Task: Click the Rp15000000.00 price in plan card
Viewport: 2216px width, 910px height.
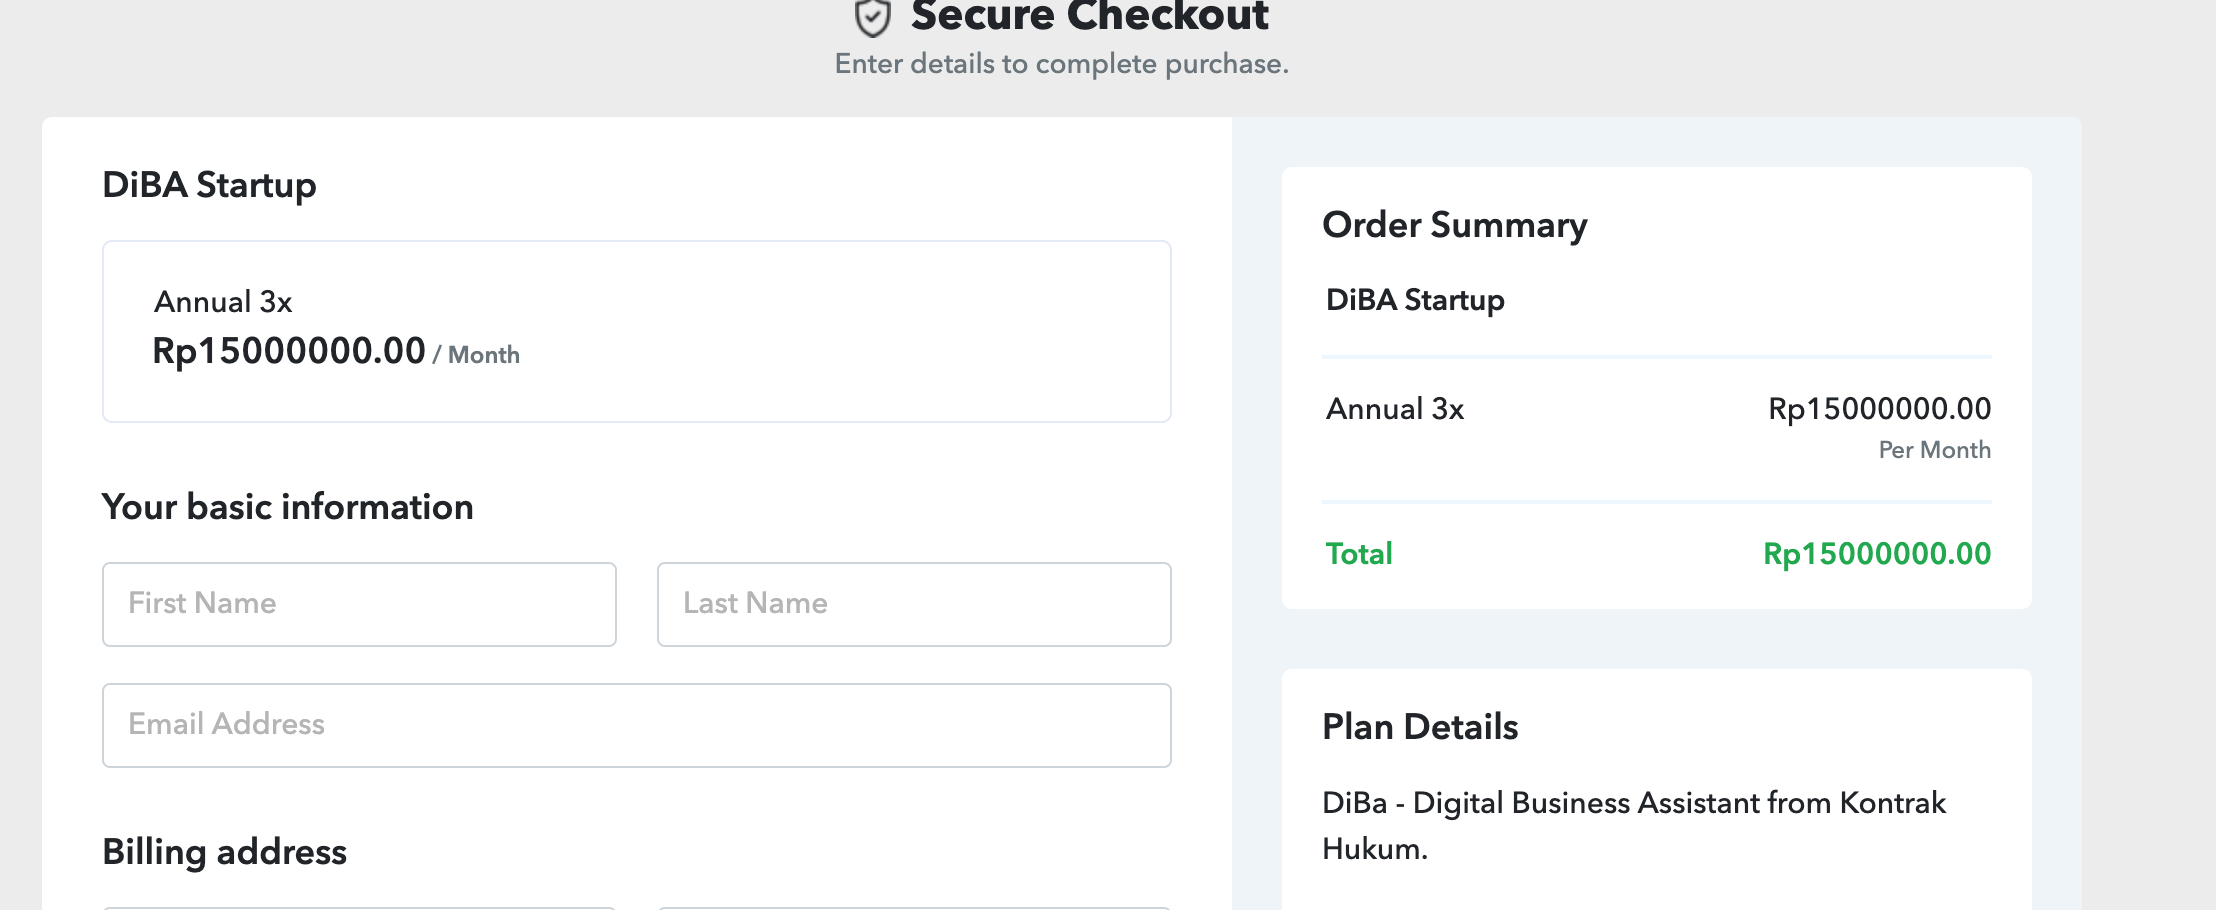Action: 289,351
